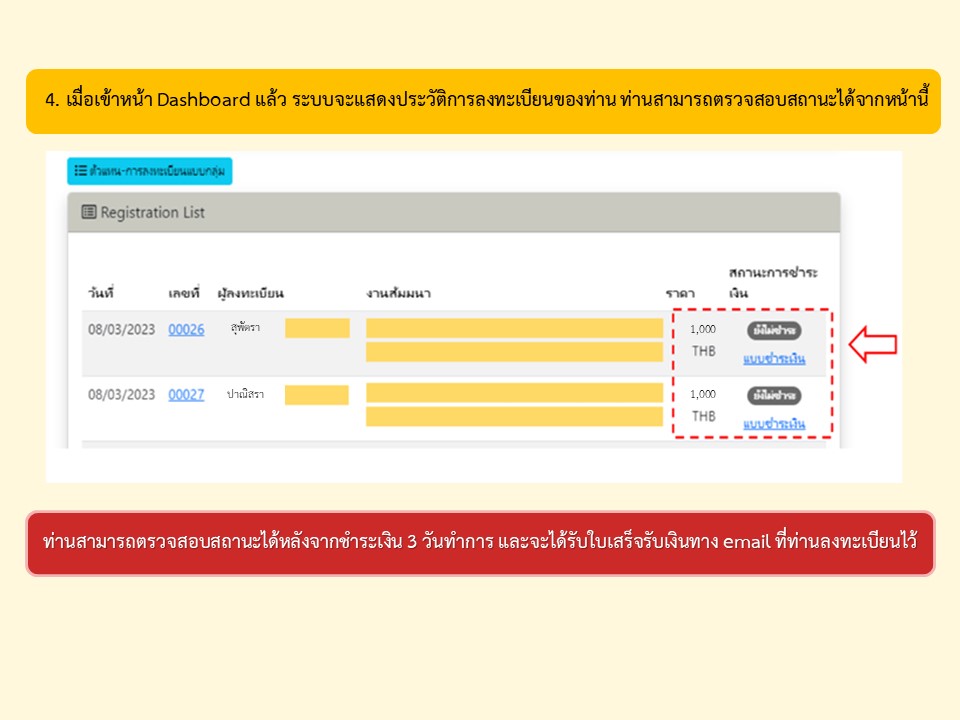Click the ผู้ลงทะเบียน column header
960x720 pixels.
[x=250, y=293]
